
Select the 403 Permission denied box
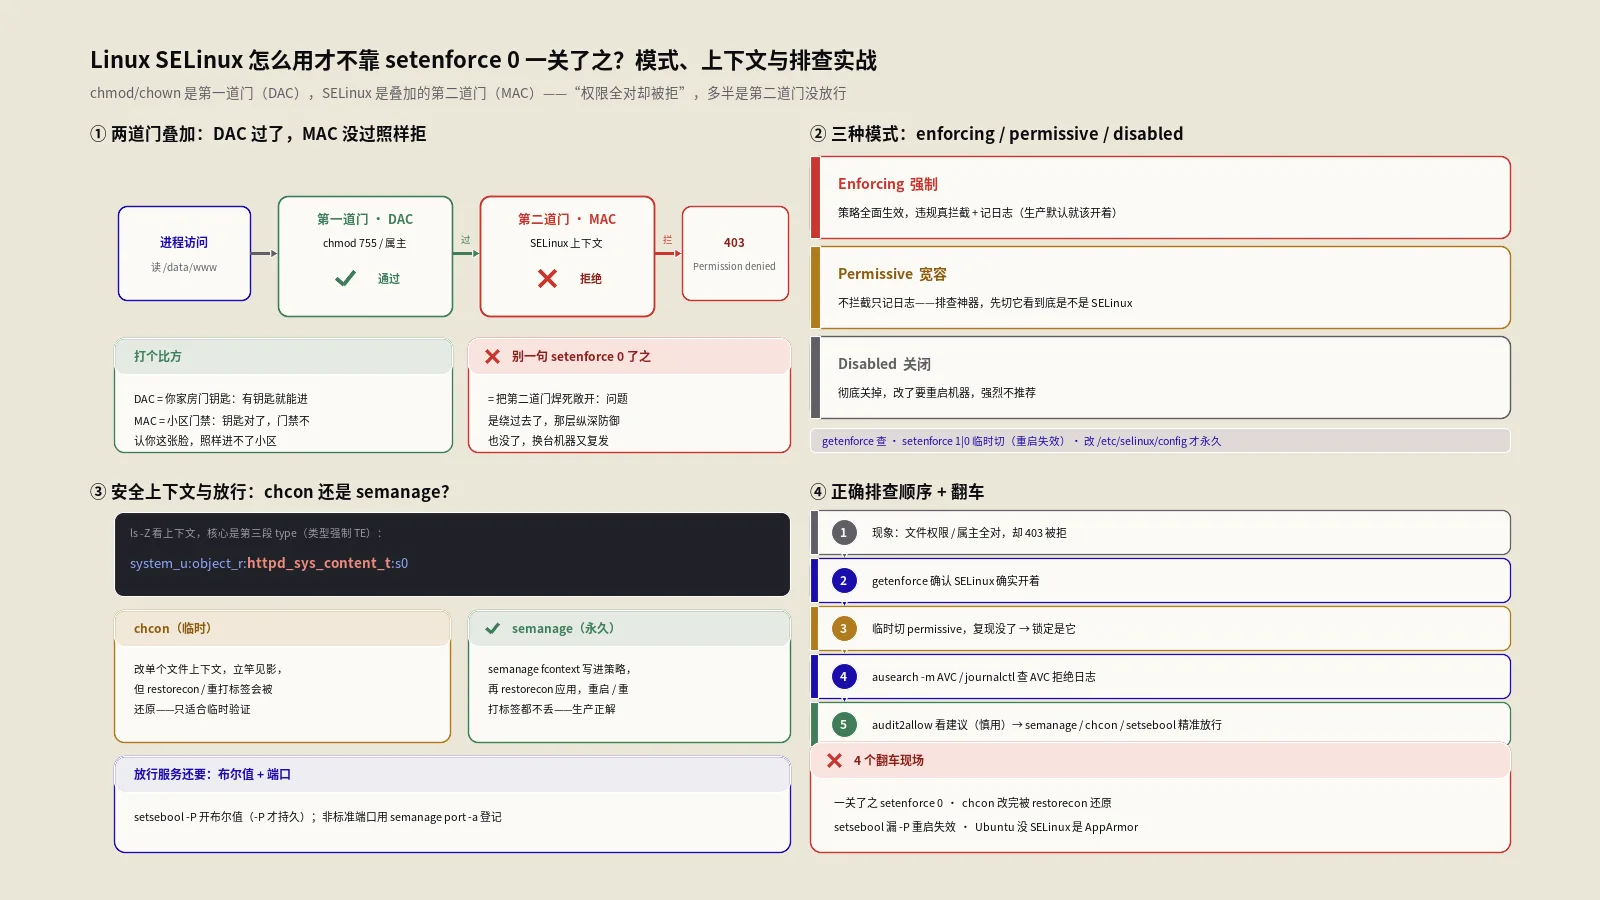(x=735, y=253)
